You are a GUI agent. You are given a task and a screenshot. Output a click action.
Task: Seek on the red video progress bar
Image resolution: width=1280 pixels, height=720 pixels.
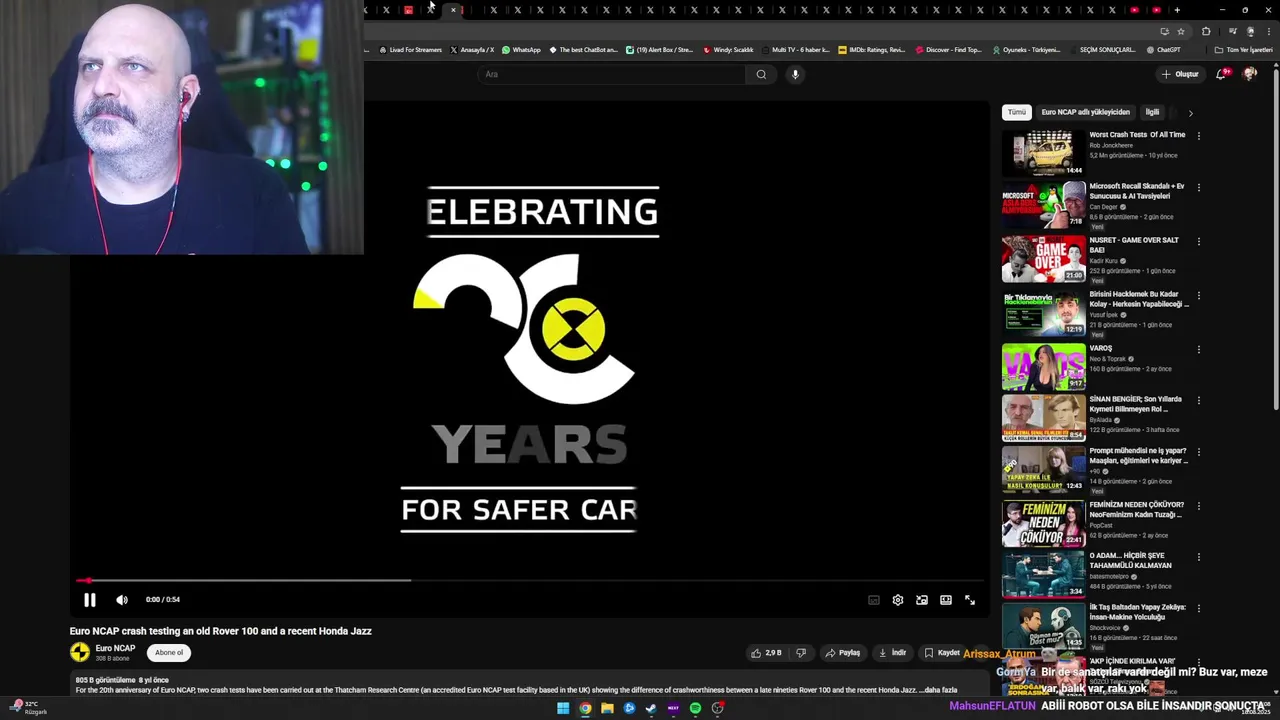(x=530, y=580)
